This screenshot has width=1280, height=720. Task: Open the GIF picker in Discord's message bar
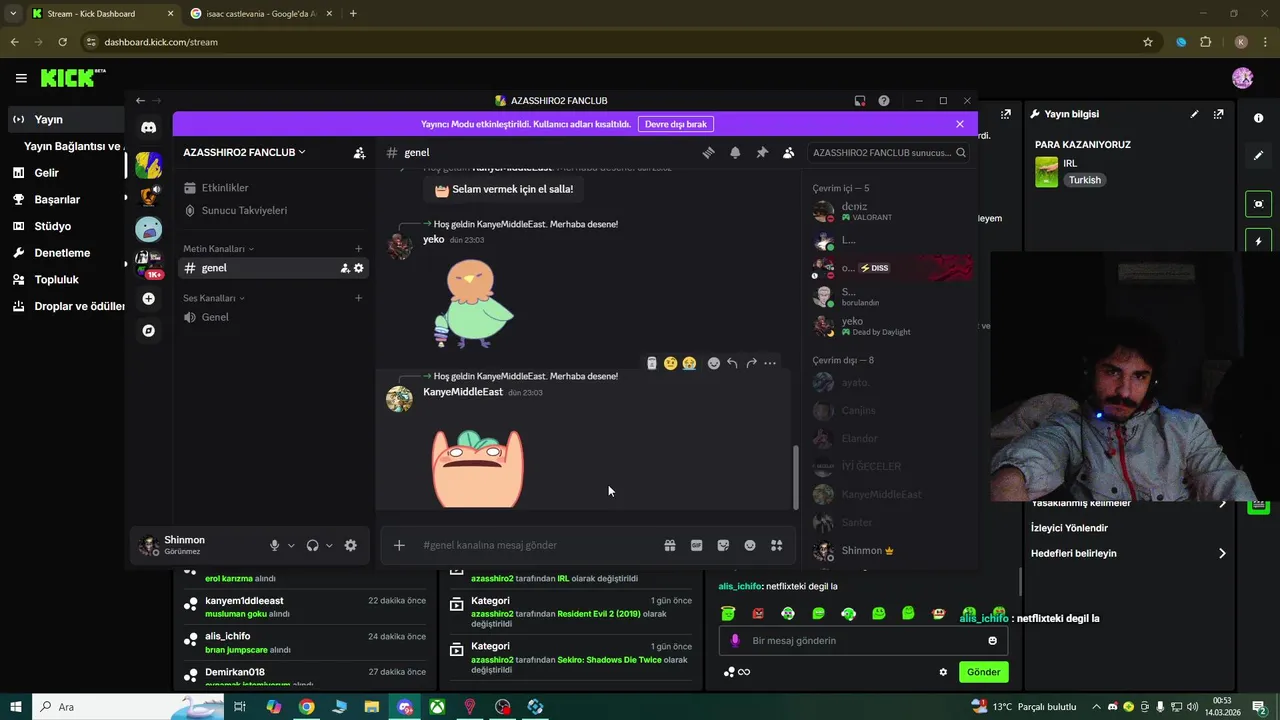(x=697, y=545)
